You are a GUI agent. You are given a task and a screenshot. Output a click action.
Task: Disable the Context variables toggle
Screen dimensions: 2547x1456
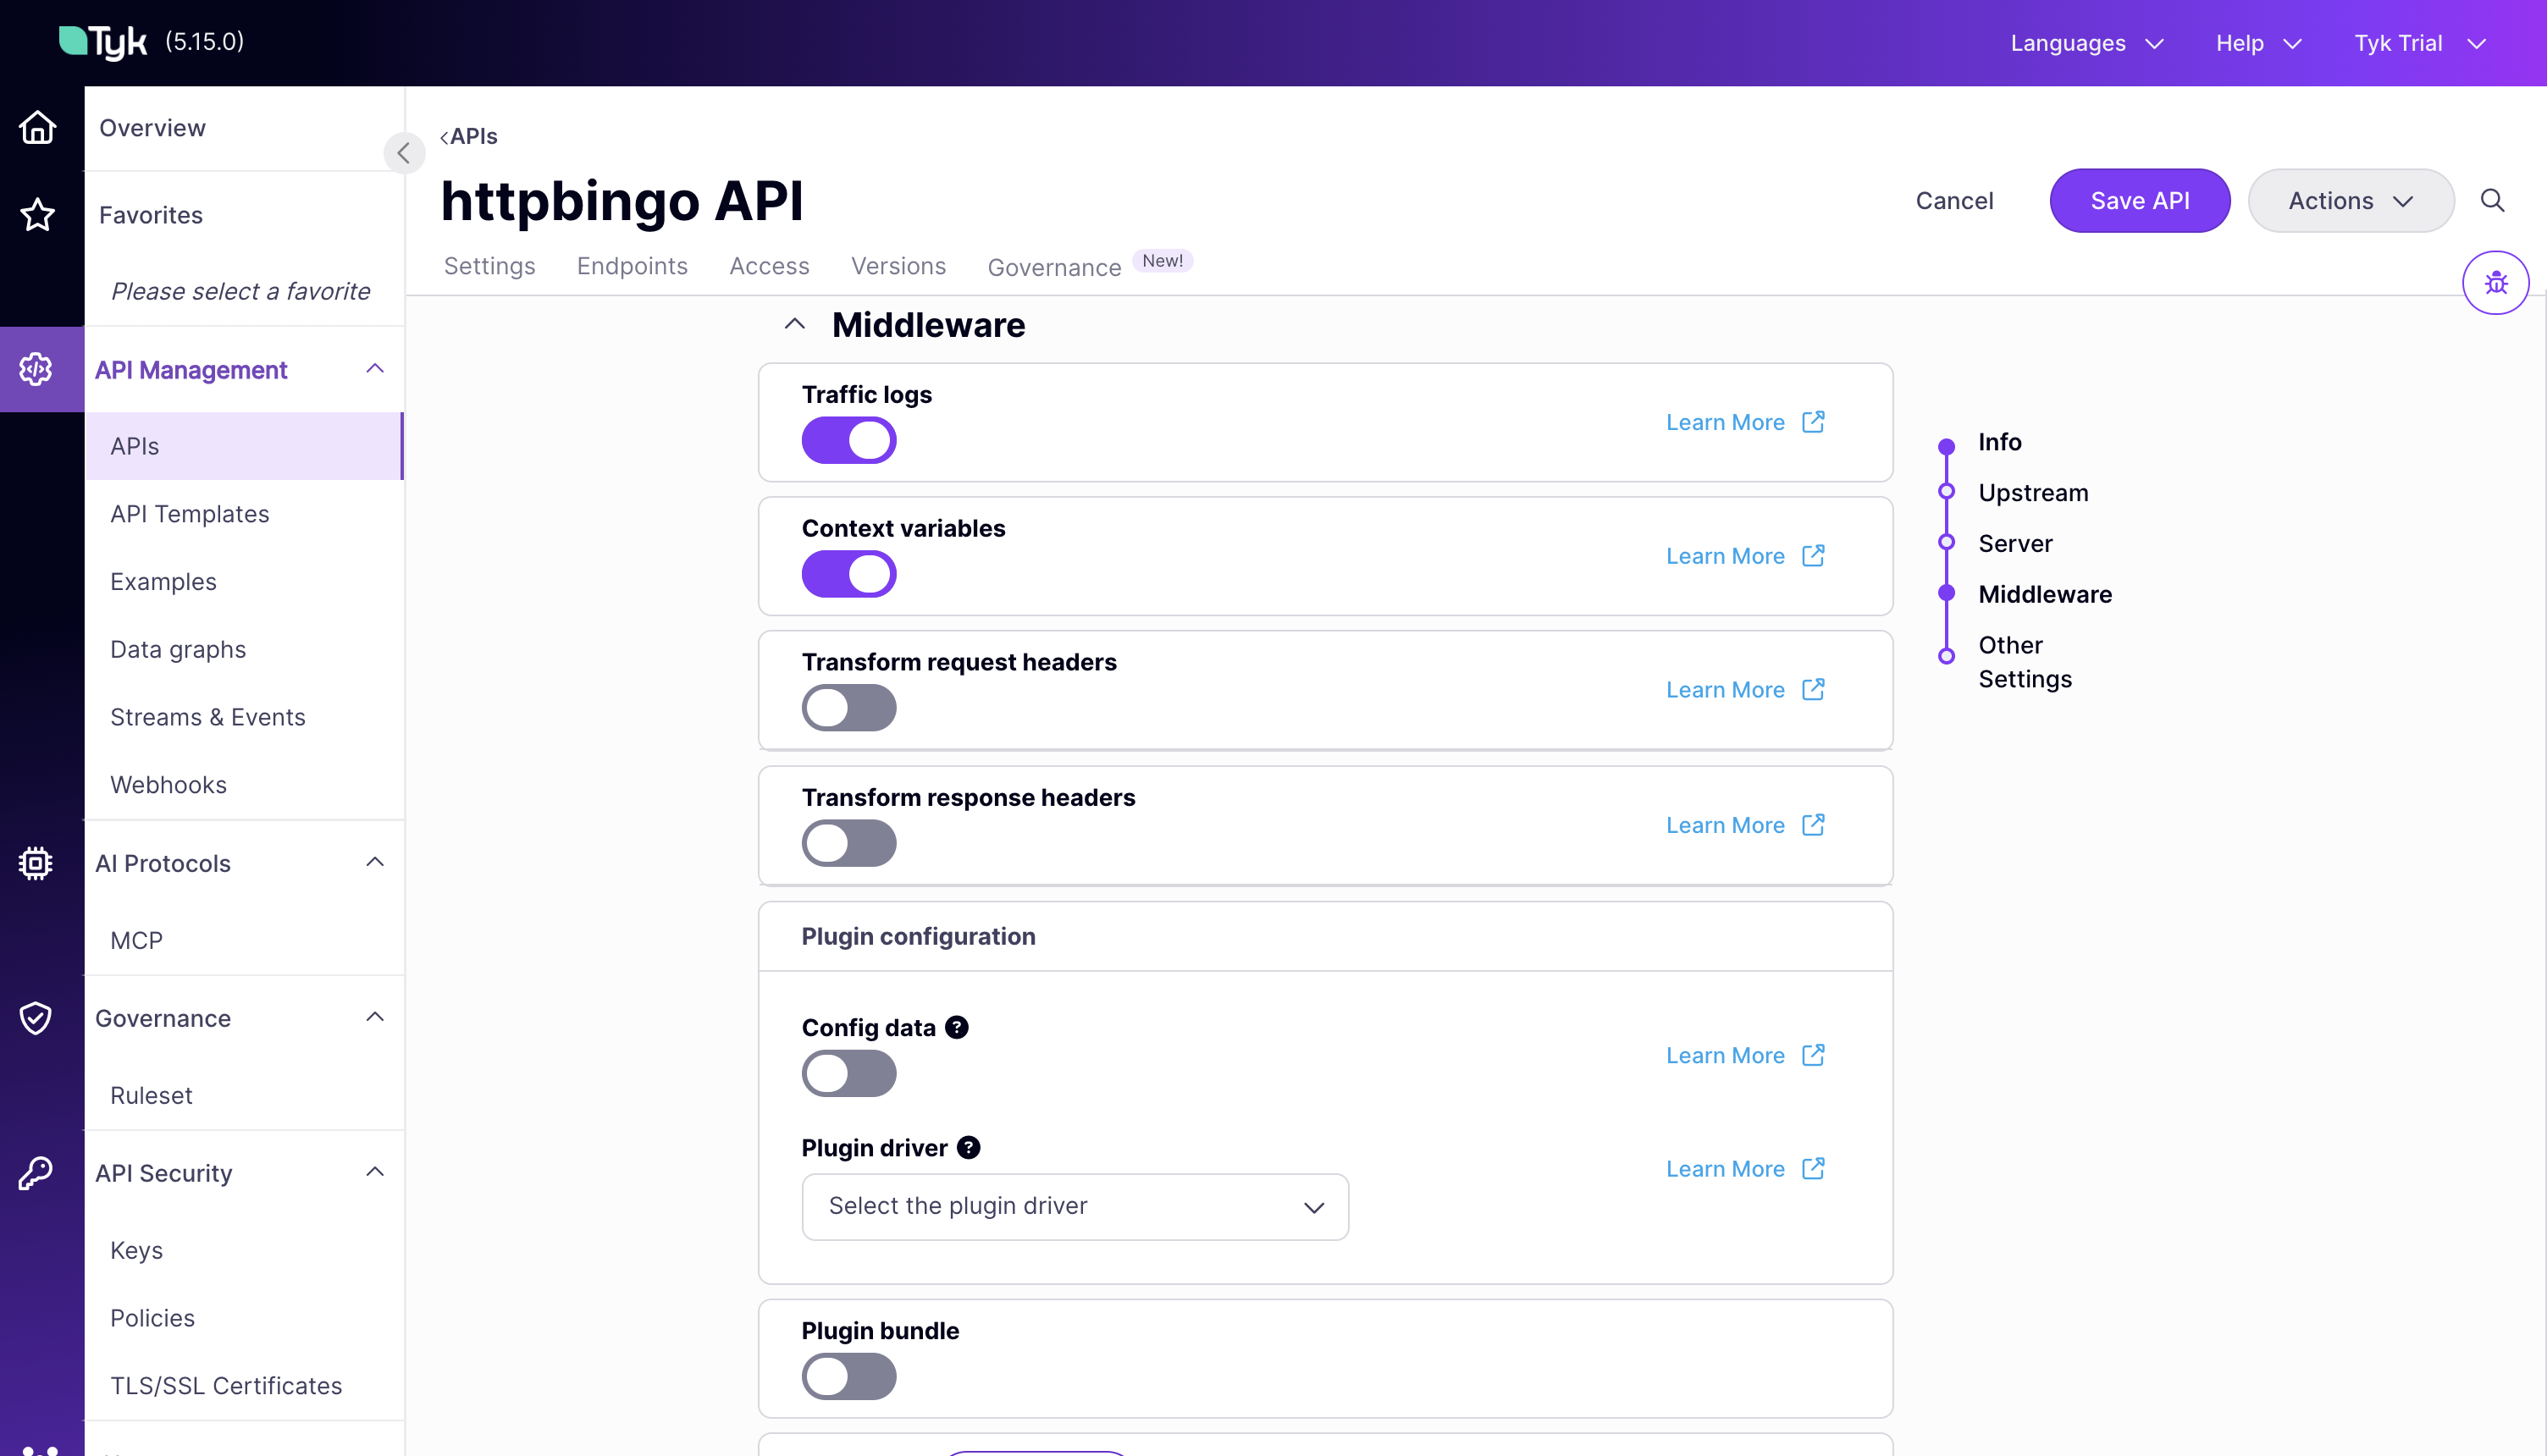[x=848, y=574]
